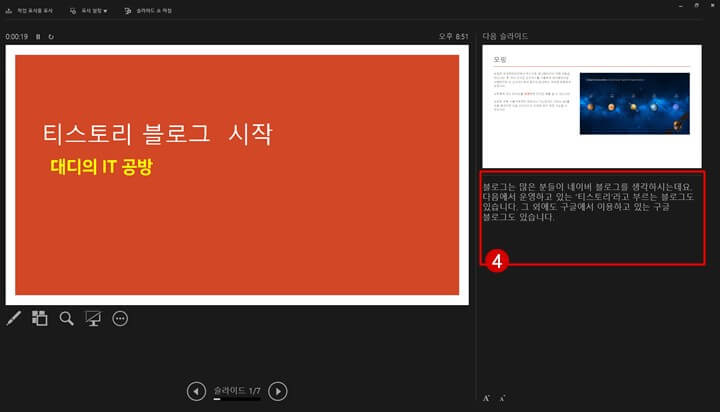Click the title '티스토리 블로그 시작'
Screen dimensions: 720x412
click(x=158, y=134)
